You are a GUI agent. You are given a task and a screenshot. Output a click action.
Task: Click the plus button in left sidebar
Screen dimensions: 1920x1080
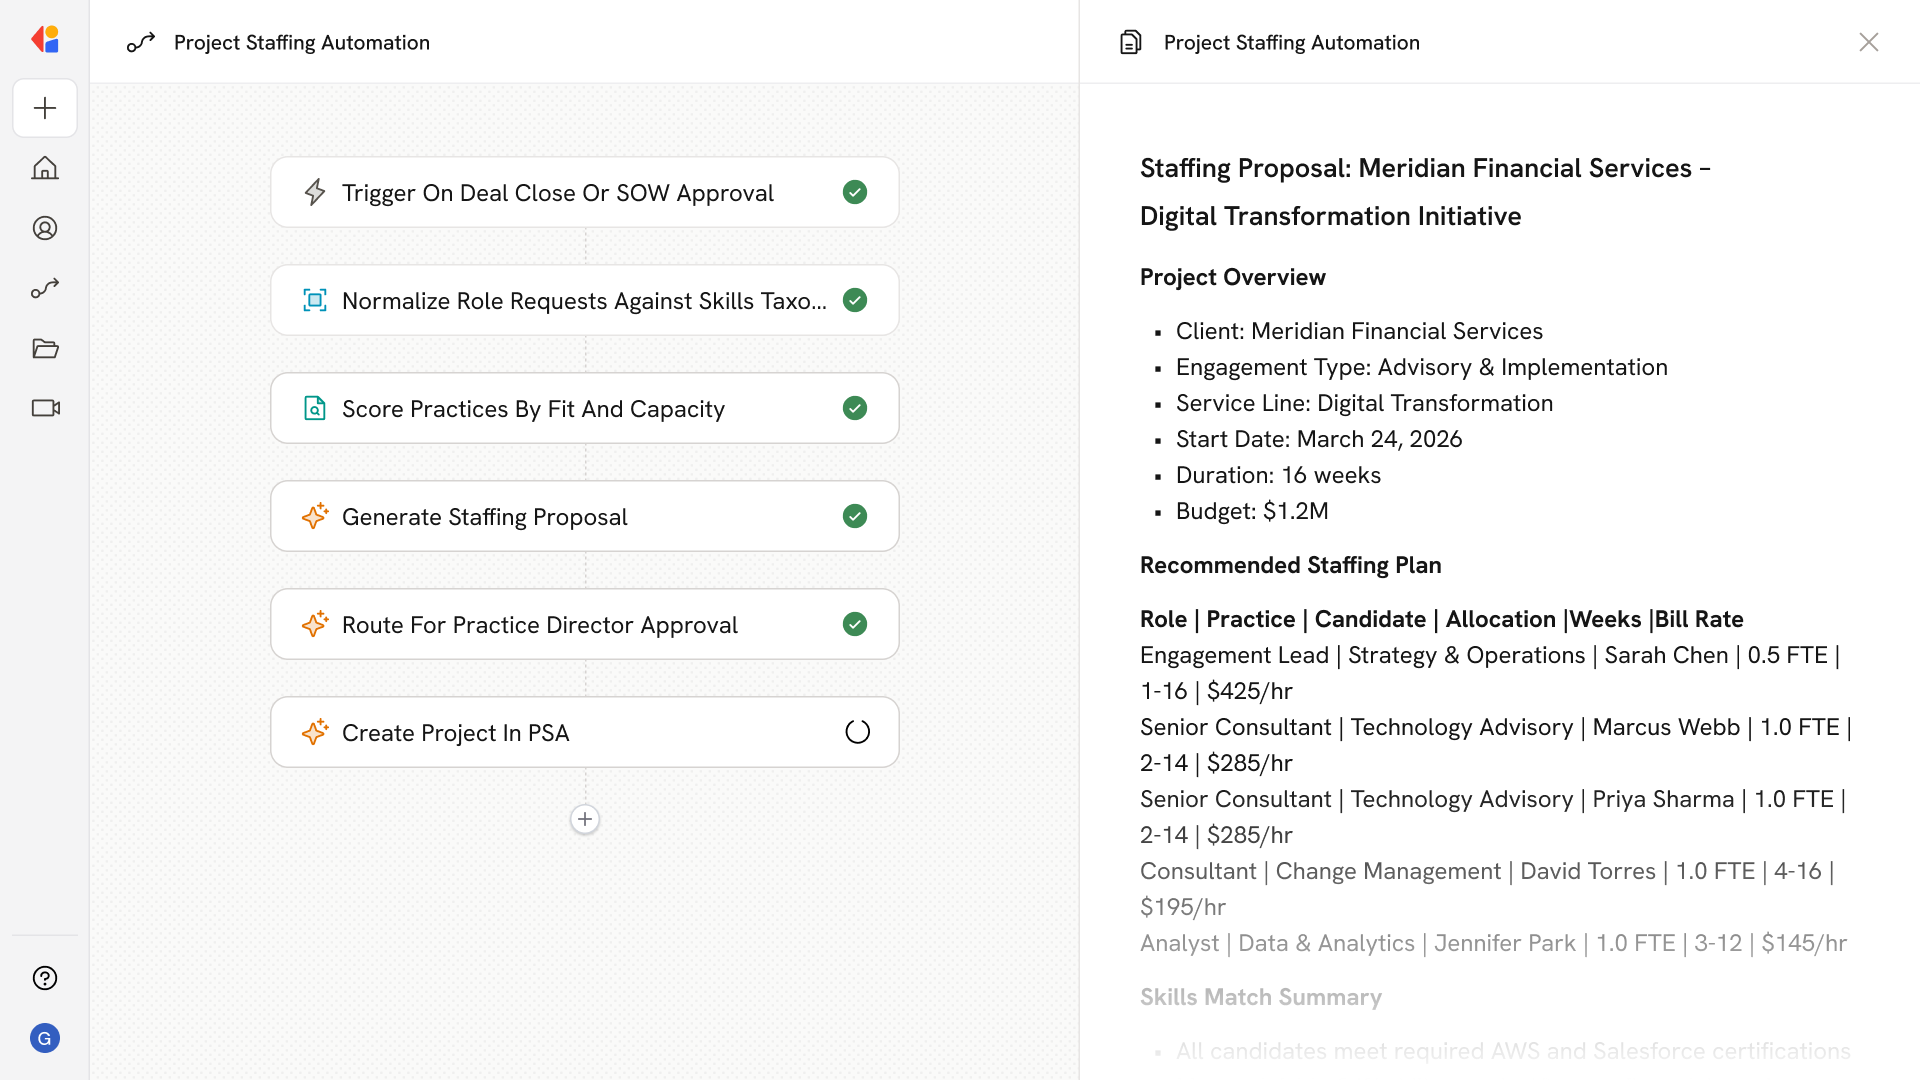[x=45, y=108]
